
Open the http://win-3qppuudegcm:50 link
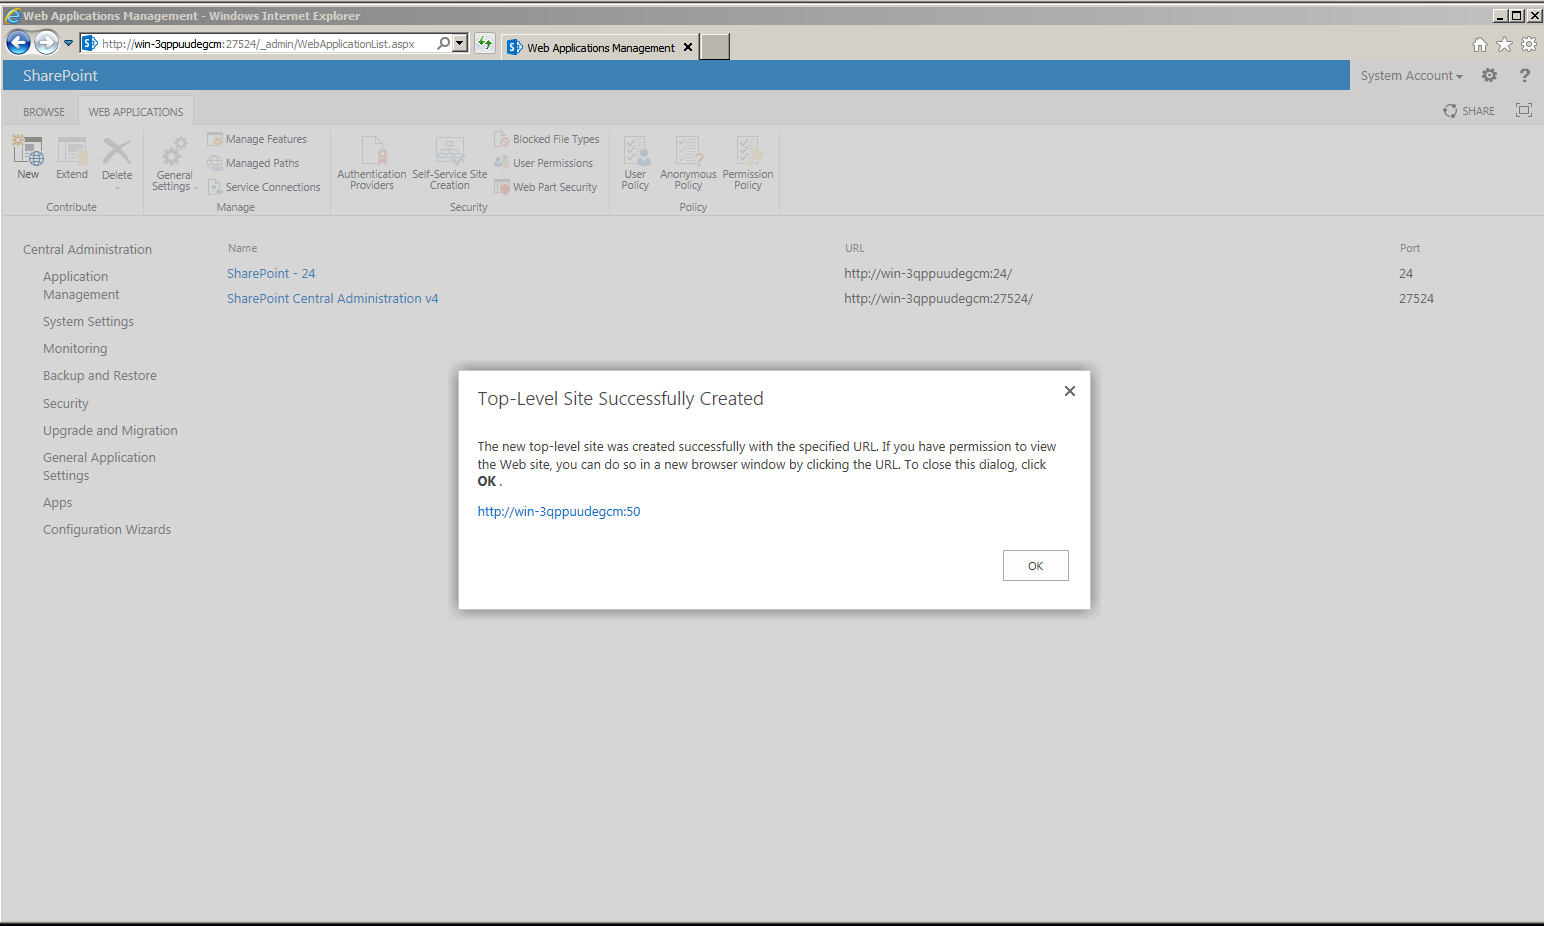tap(559, 511)
